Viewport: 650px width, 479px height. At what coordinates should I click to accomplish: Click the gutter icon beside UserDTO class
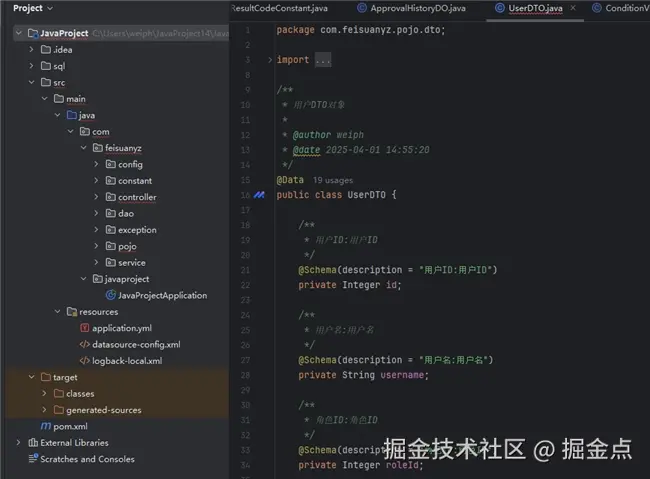(x=259, y=195)
